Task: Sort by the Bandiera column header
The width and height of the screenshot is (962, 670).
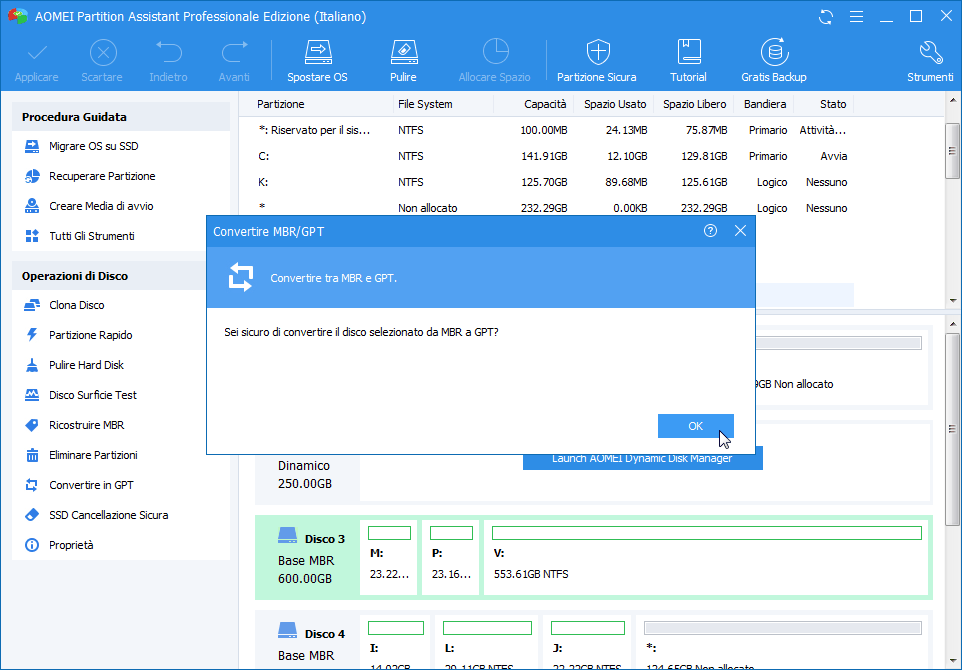Action: [765, 104]
